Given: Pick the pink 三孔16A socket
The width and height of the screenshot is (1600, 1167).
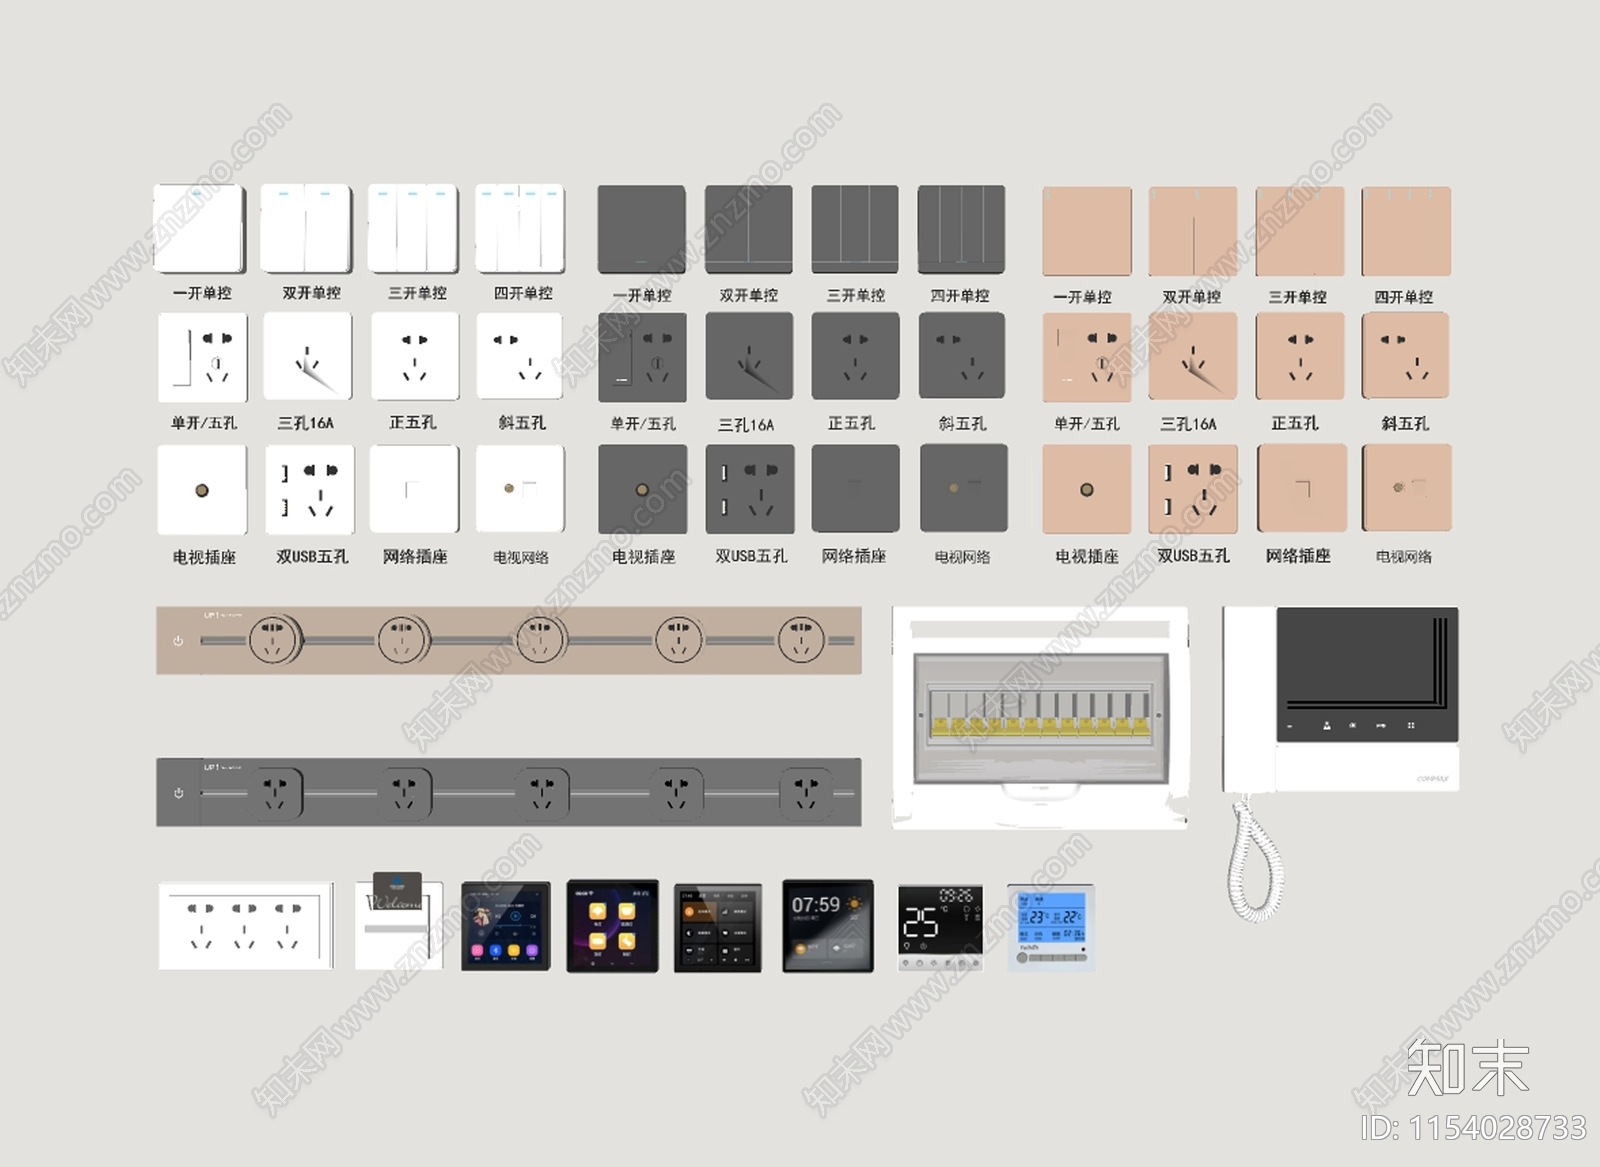Looking at the screenshot, I should 1193,357.
